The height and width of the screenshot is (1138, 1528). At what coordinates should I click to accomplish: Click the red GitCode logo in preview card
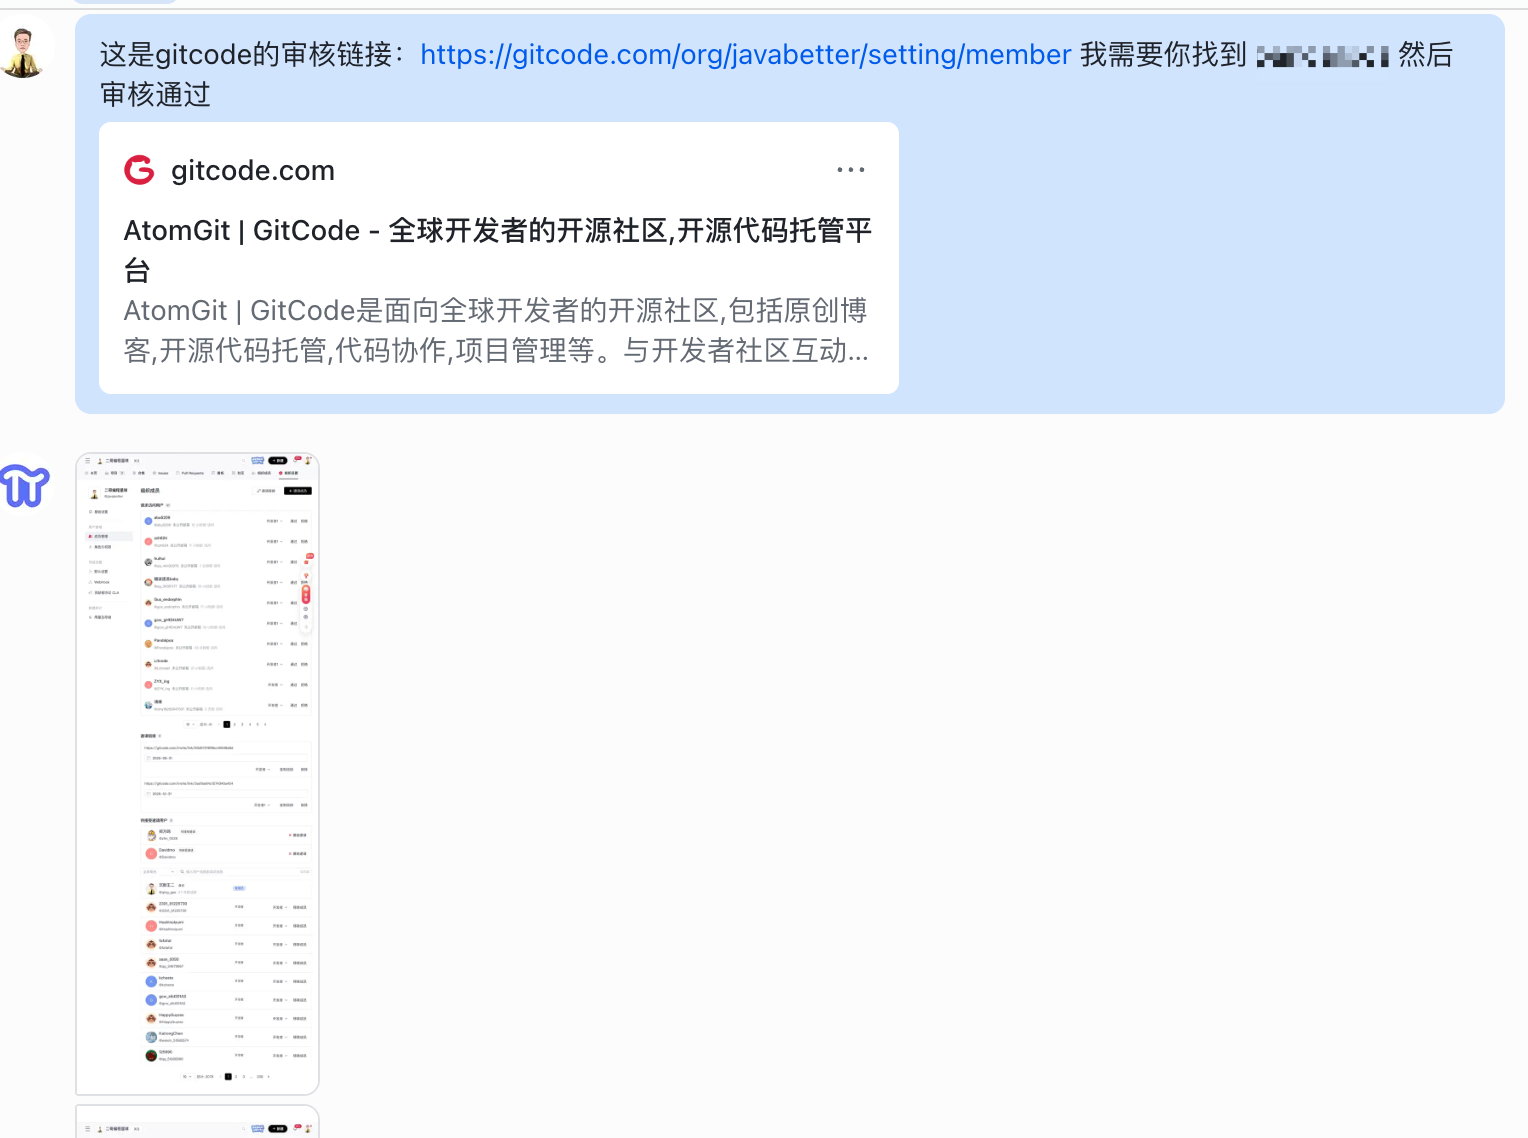(x=139, y=170)
